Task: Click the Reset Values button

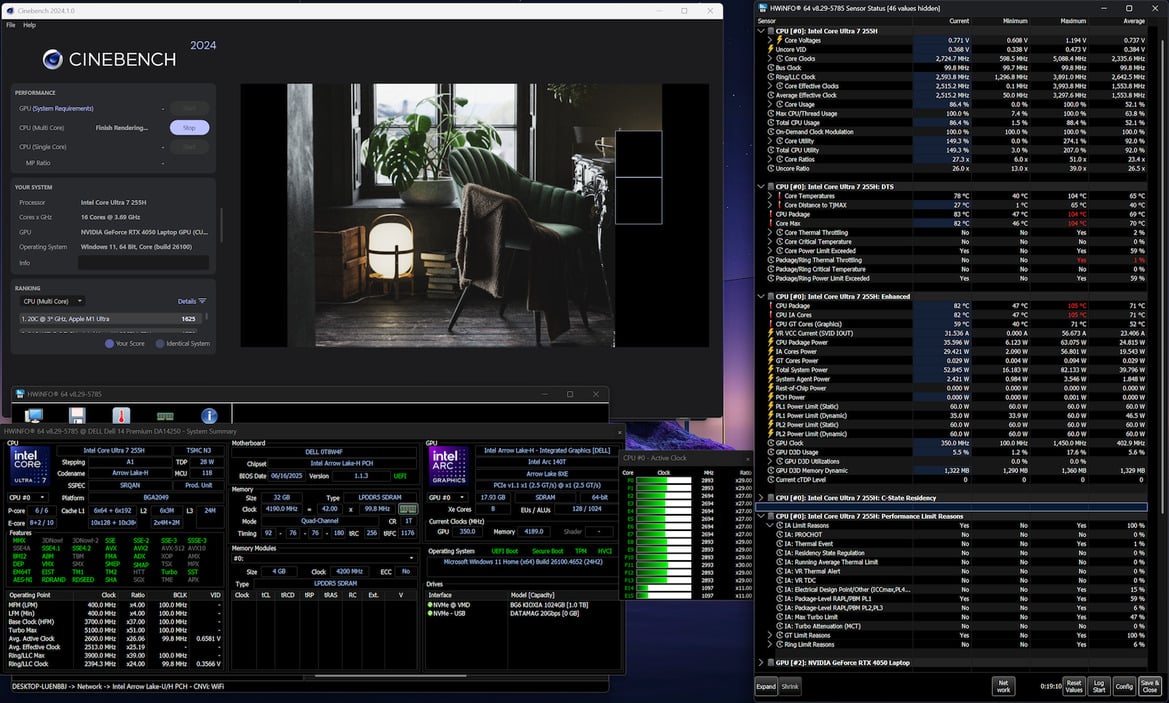Action: tap(1074, 687)
